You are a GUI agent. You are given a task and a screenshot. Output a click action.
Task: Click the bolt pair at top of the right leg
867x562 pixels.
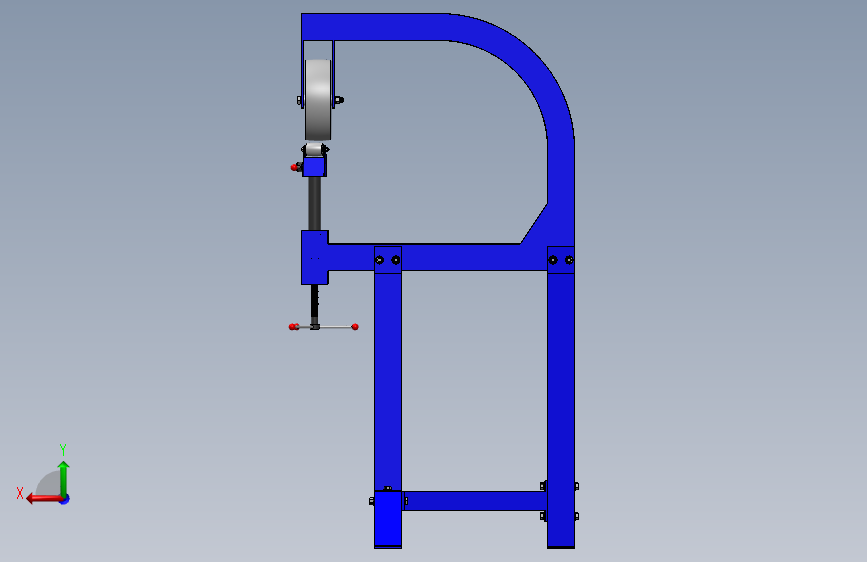click(561, 260)
